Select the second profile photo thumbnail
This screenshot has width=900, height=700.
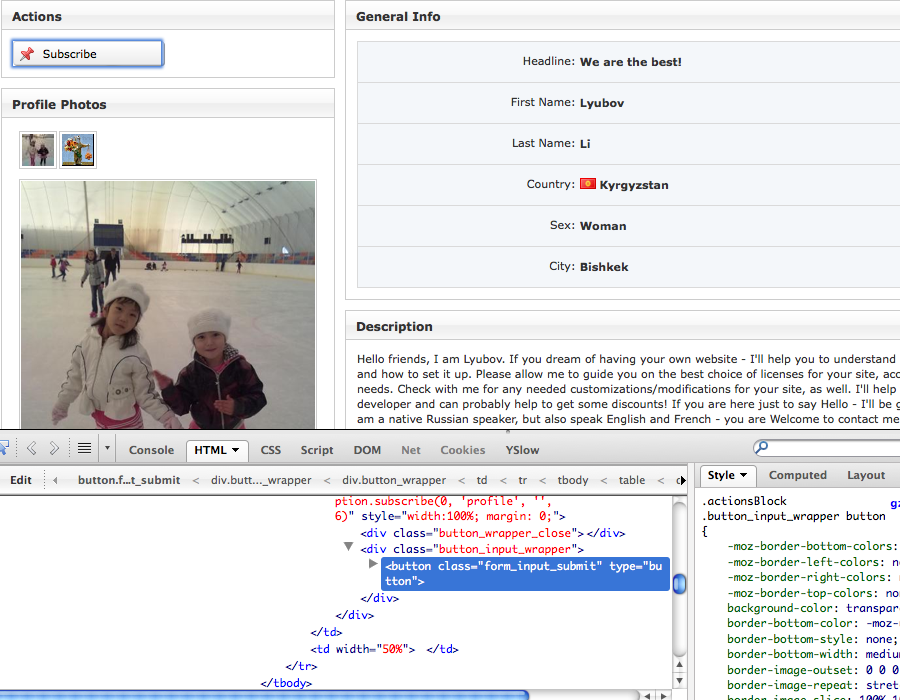tap(78, 150)
